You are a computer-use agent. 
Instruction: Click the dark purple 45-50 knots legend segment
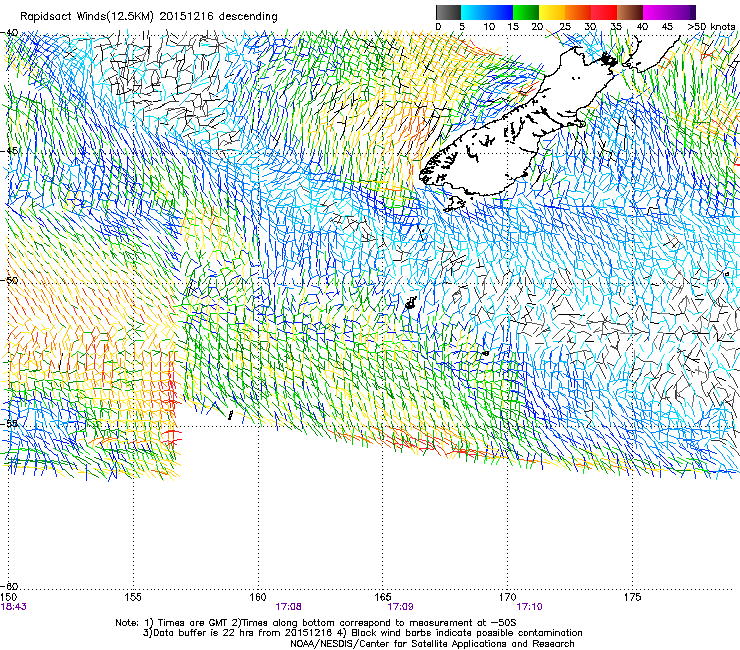(682, 12)
